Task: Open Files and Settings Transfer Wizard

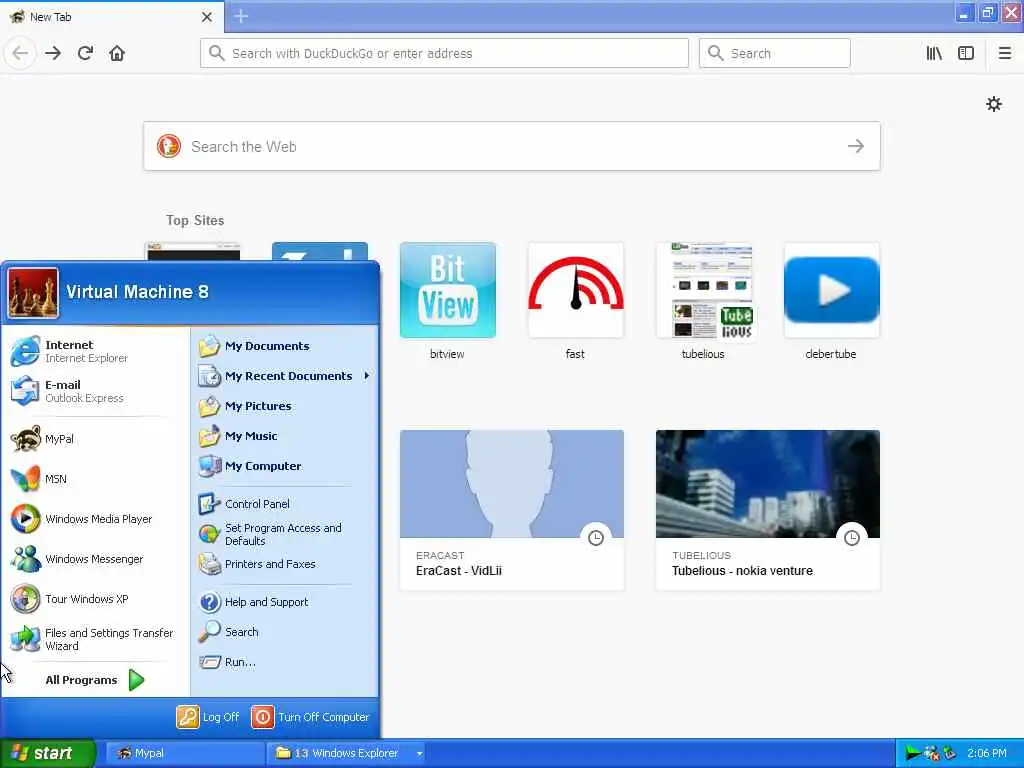Action: tap(95, 639)
